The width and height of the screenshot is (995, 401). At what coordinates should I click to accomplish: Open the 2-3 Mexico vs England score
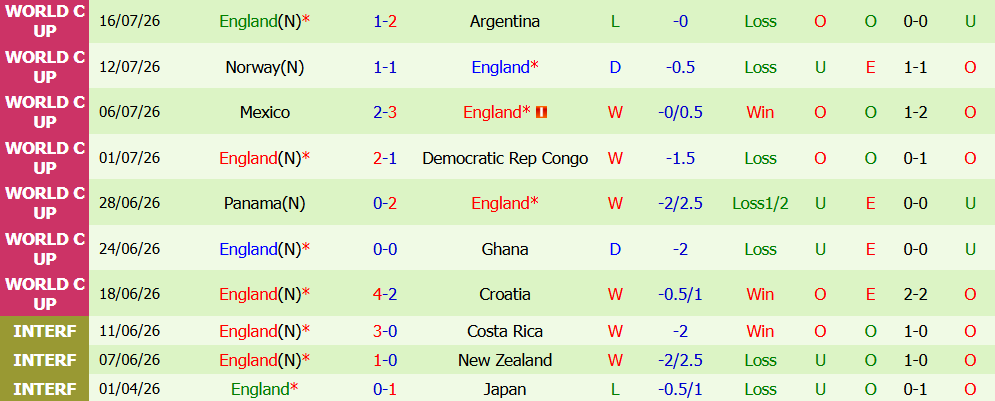click(385, 112)
